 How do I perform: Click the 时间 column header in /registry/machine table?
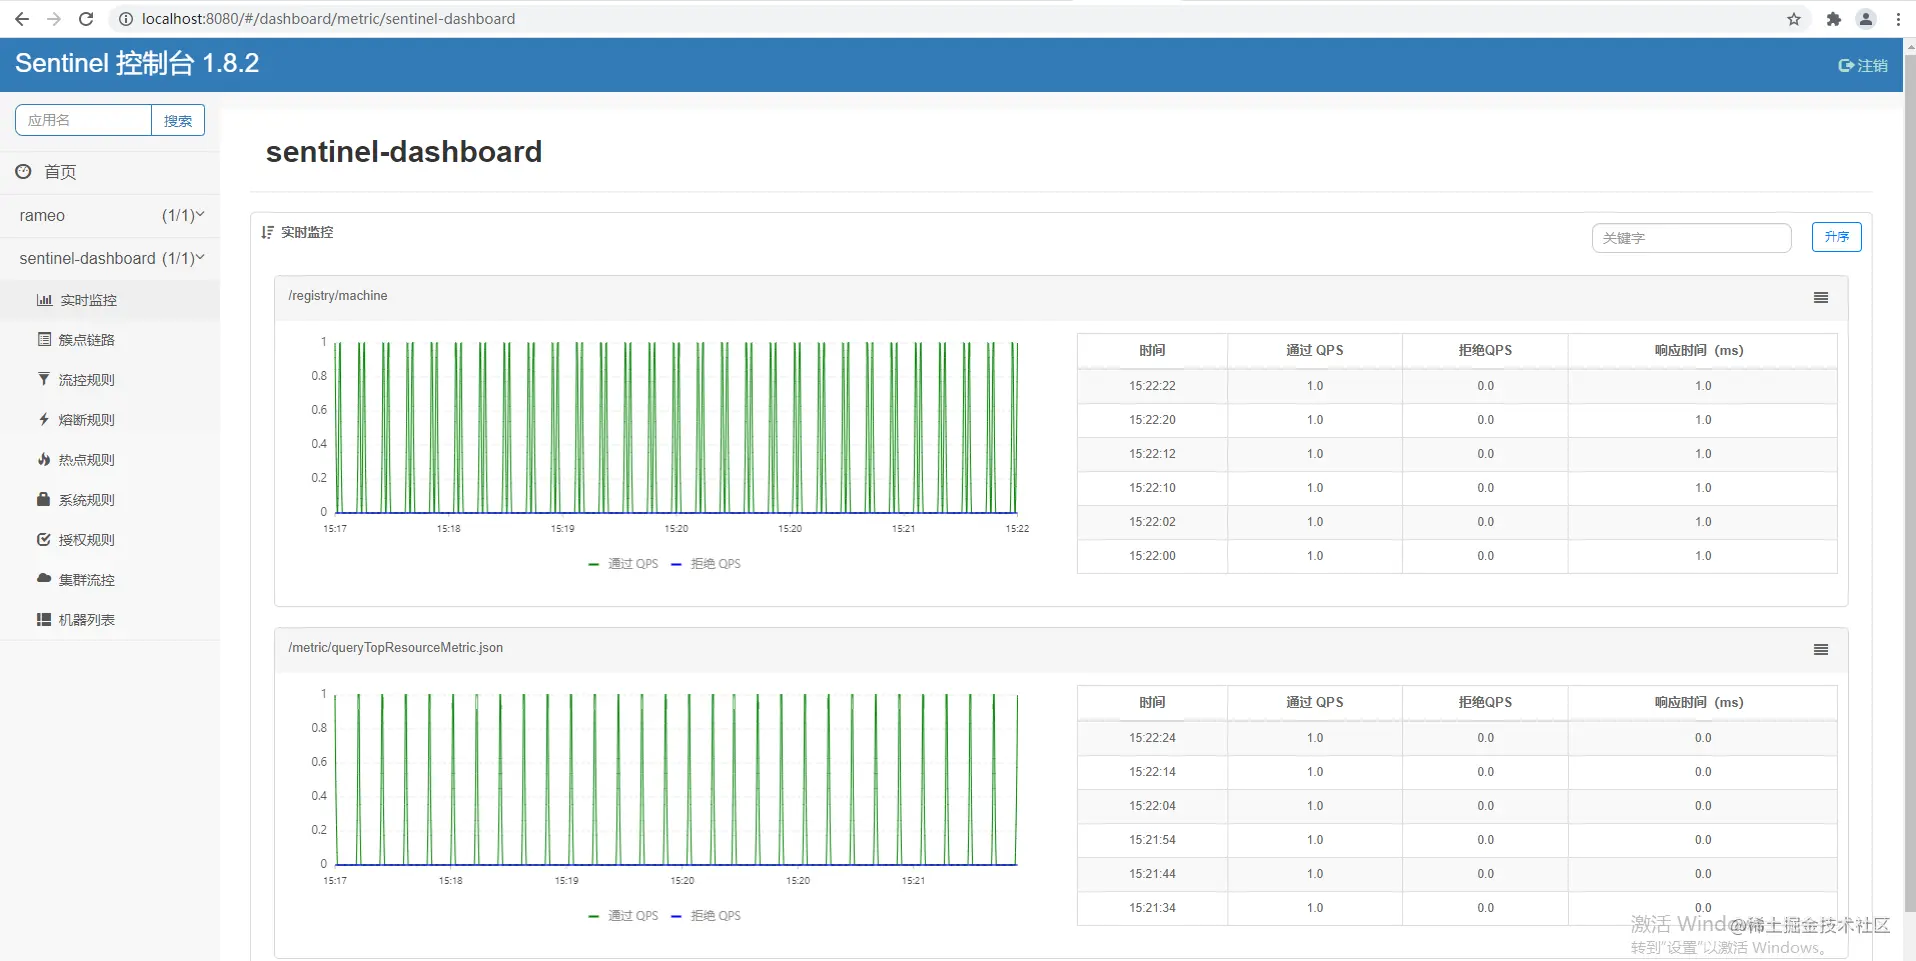coord(1152,351)
